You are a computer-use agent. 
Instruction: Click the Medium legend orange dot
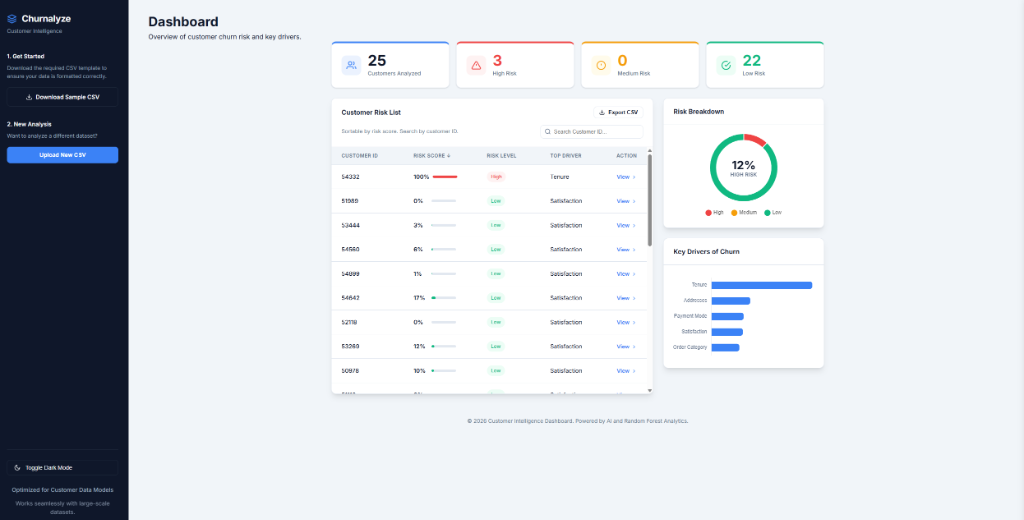click(734, 213)
